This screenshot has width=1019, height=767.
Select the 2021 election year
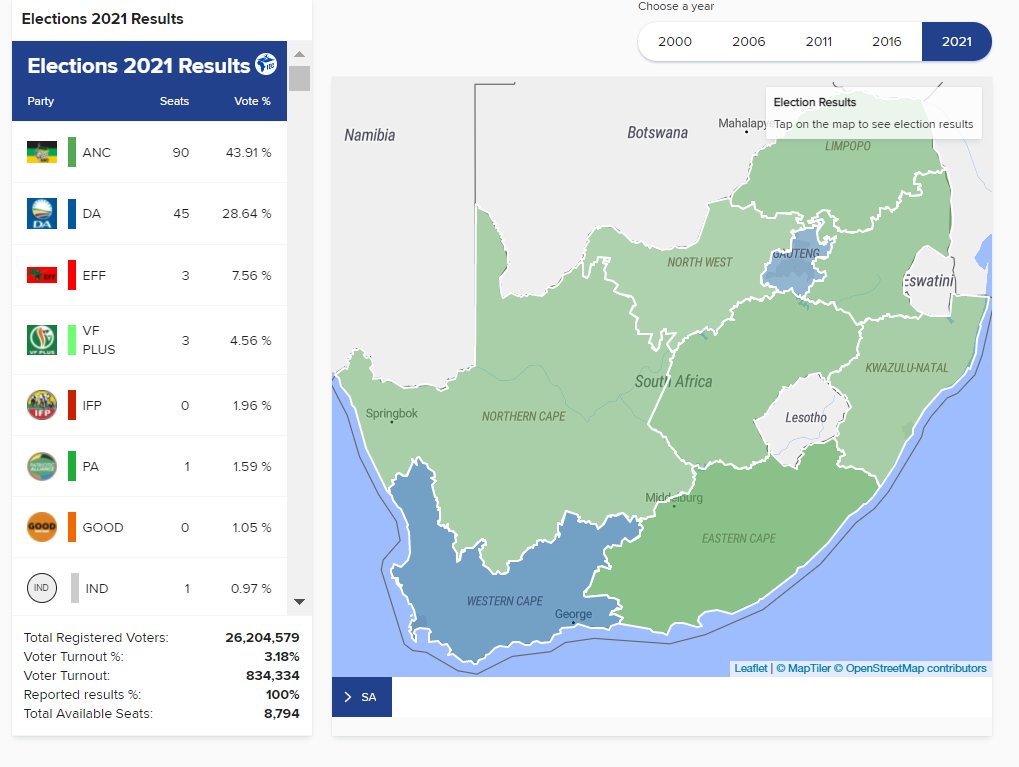(957, 42)
